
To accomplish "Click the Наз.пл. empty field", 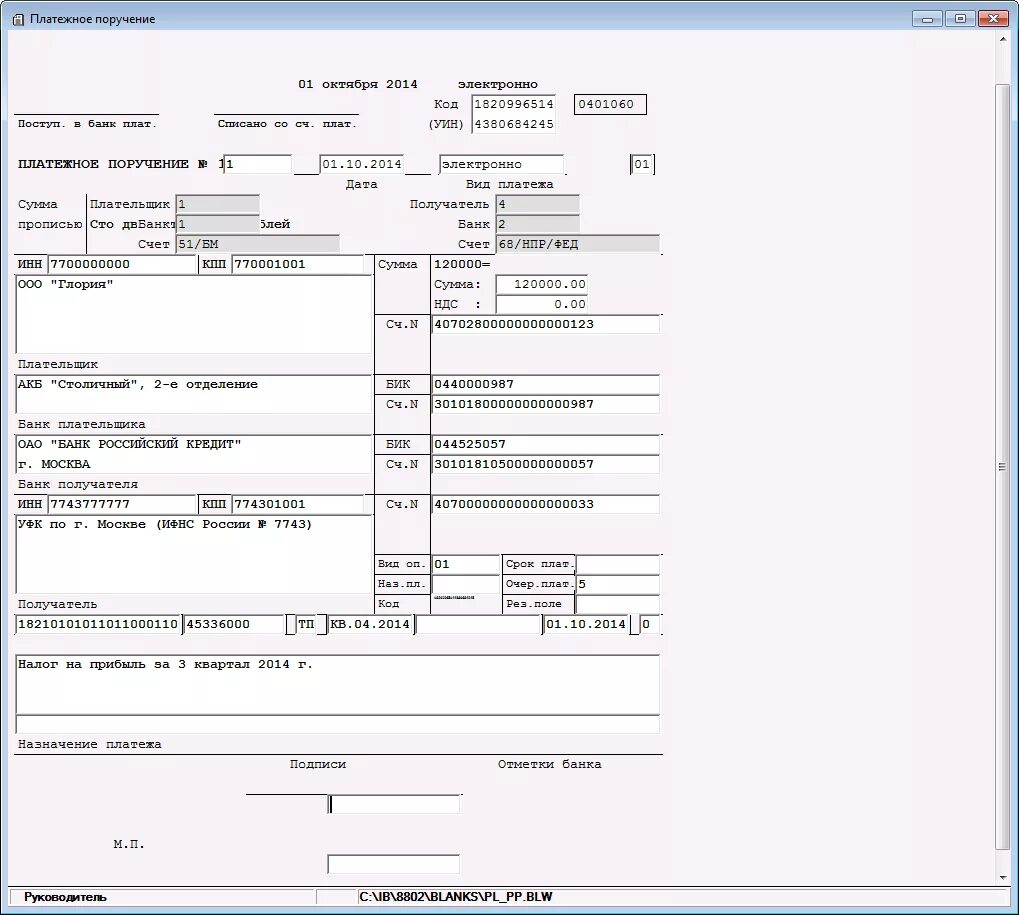I will (465, 584).
